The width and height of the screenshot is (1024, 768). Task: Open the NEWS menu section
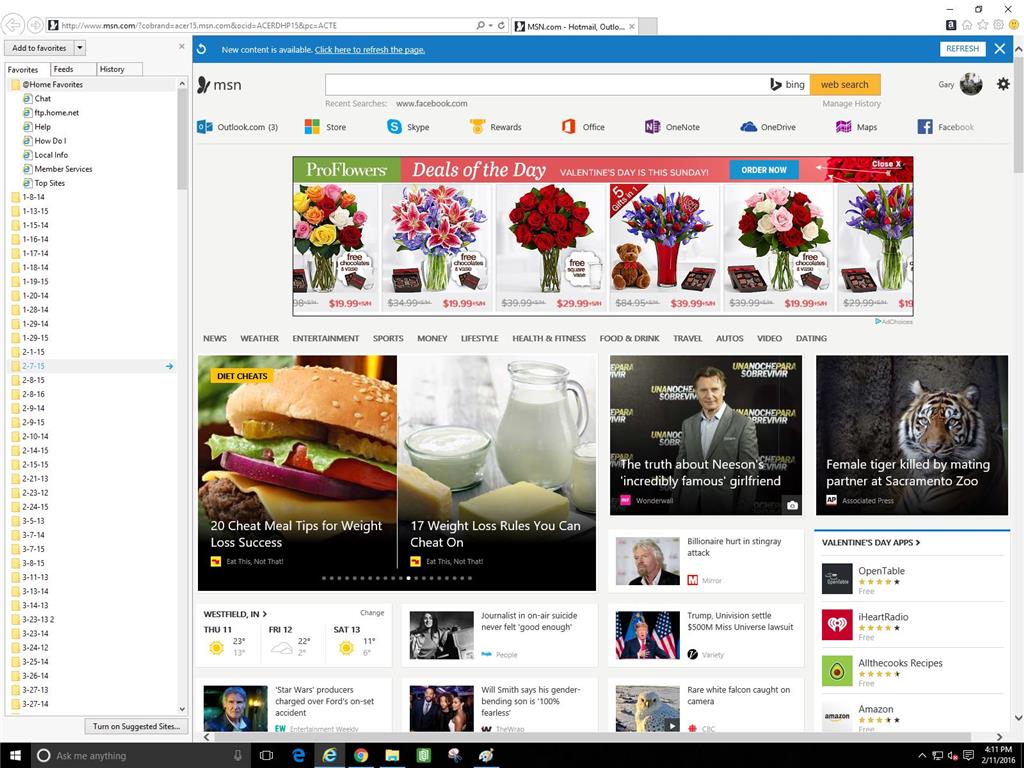point(215,338)
